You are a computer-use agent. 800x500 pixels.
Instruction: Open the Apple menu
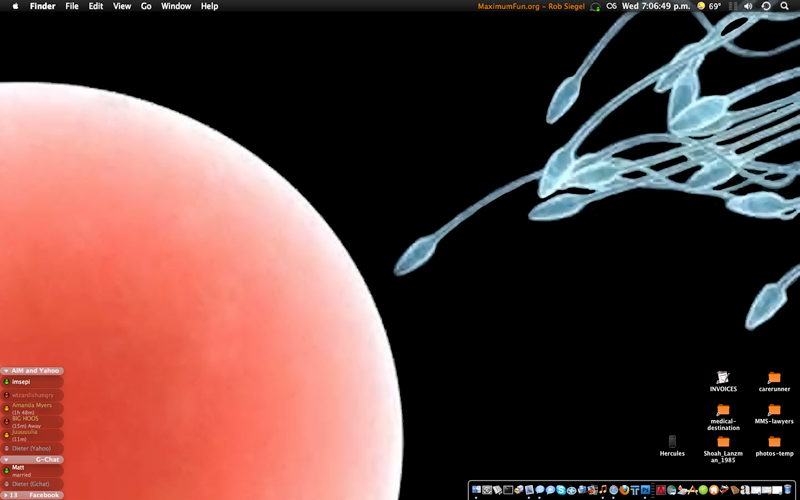(x=15, y=6)
